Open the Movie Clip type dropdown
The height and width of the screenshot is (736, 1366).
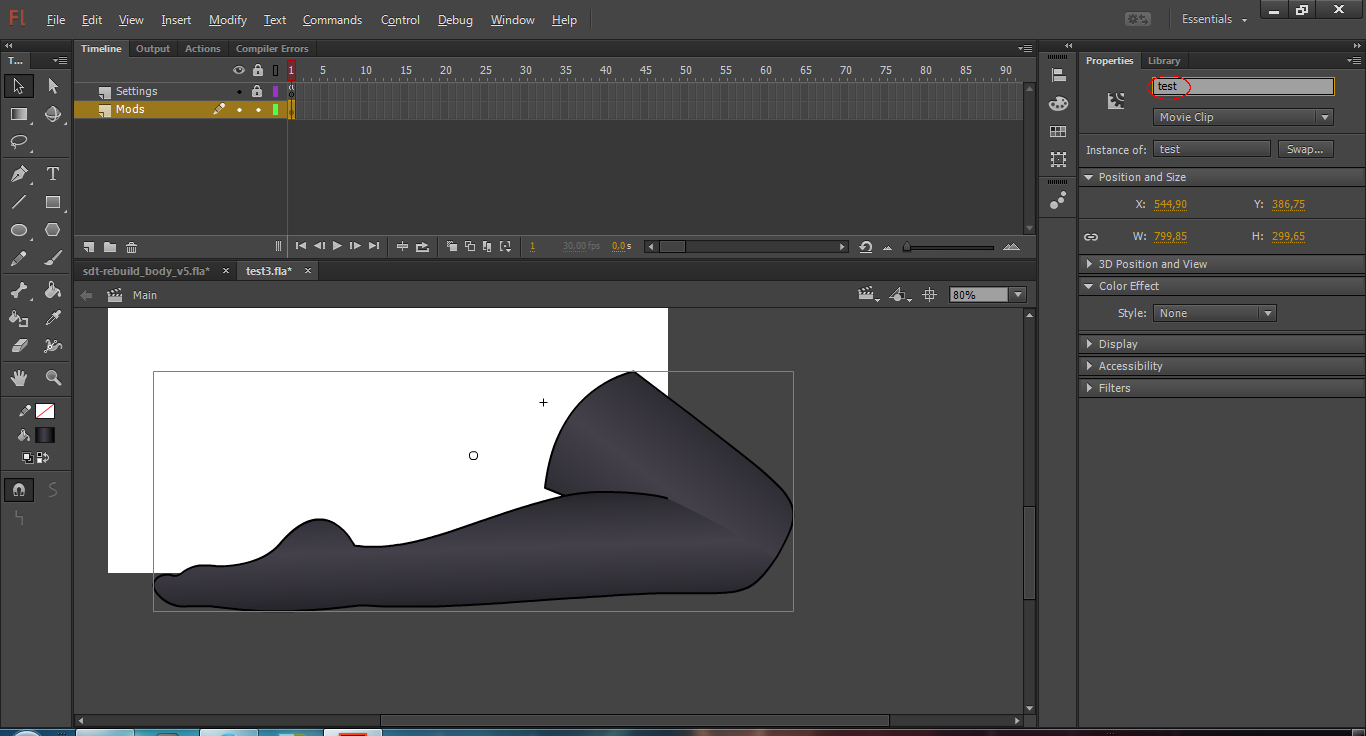point(1243,117)
